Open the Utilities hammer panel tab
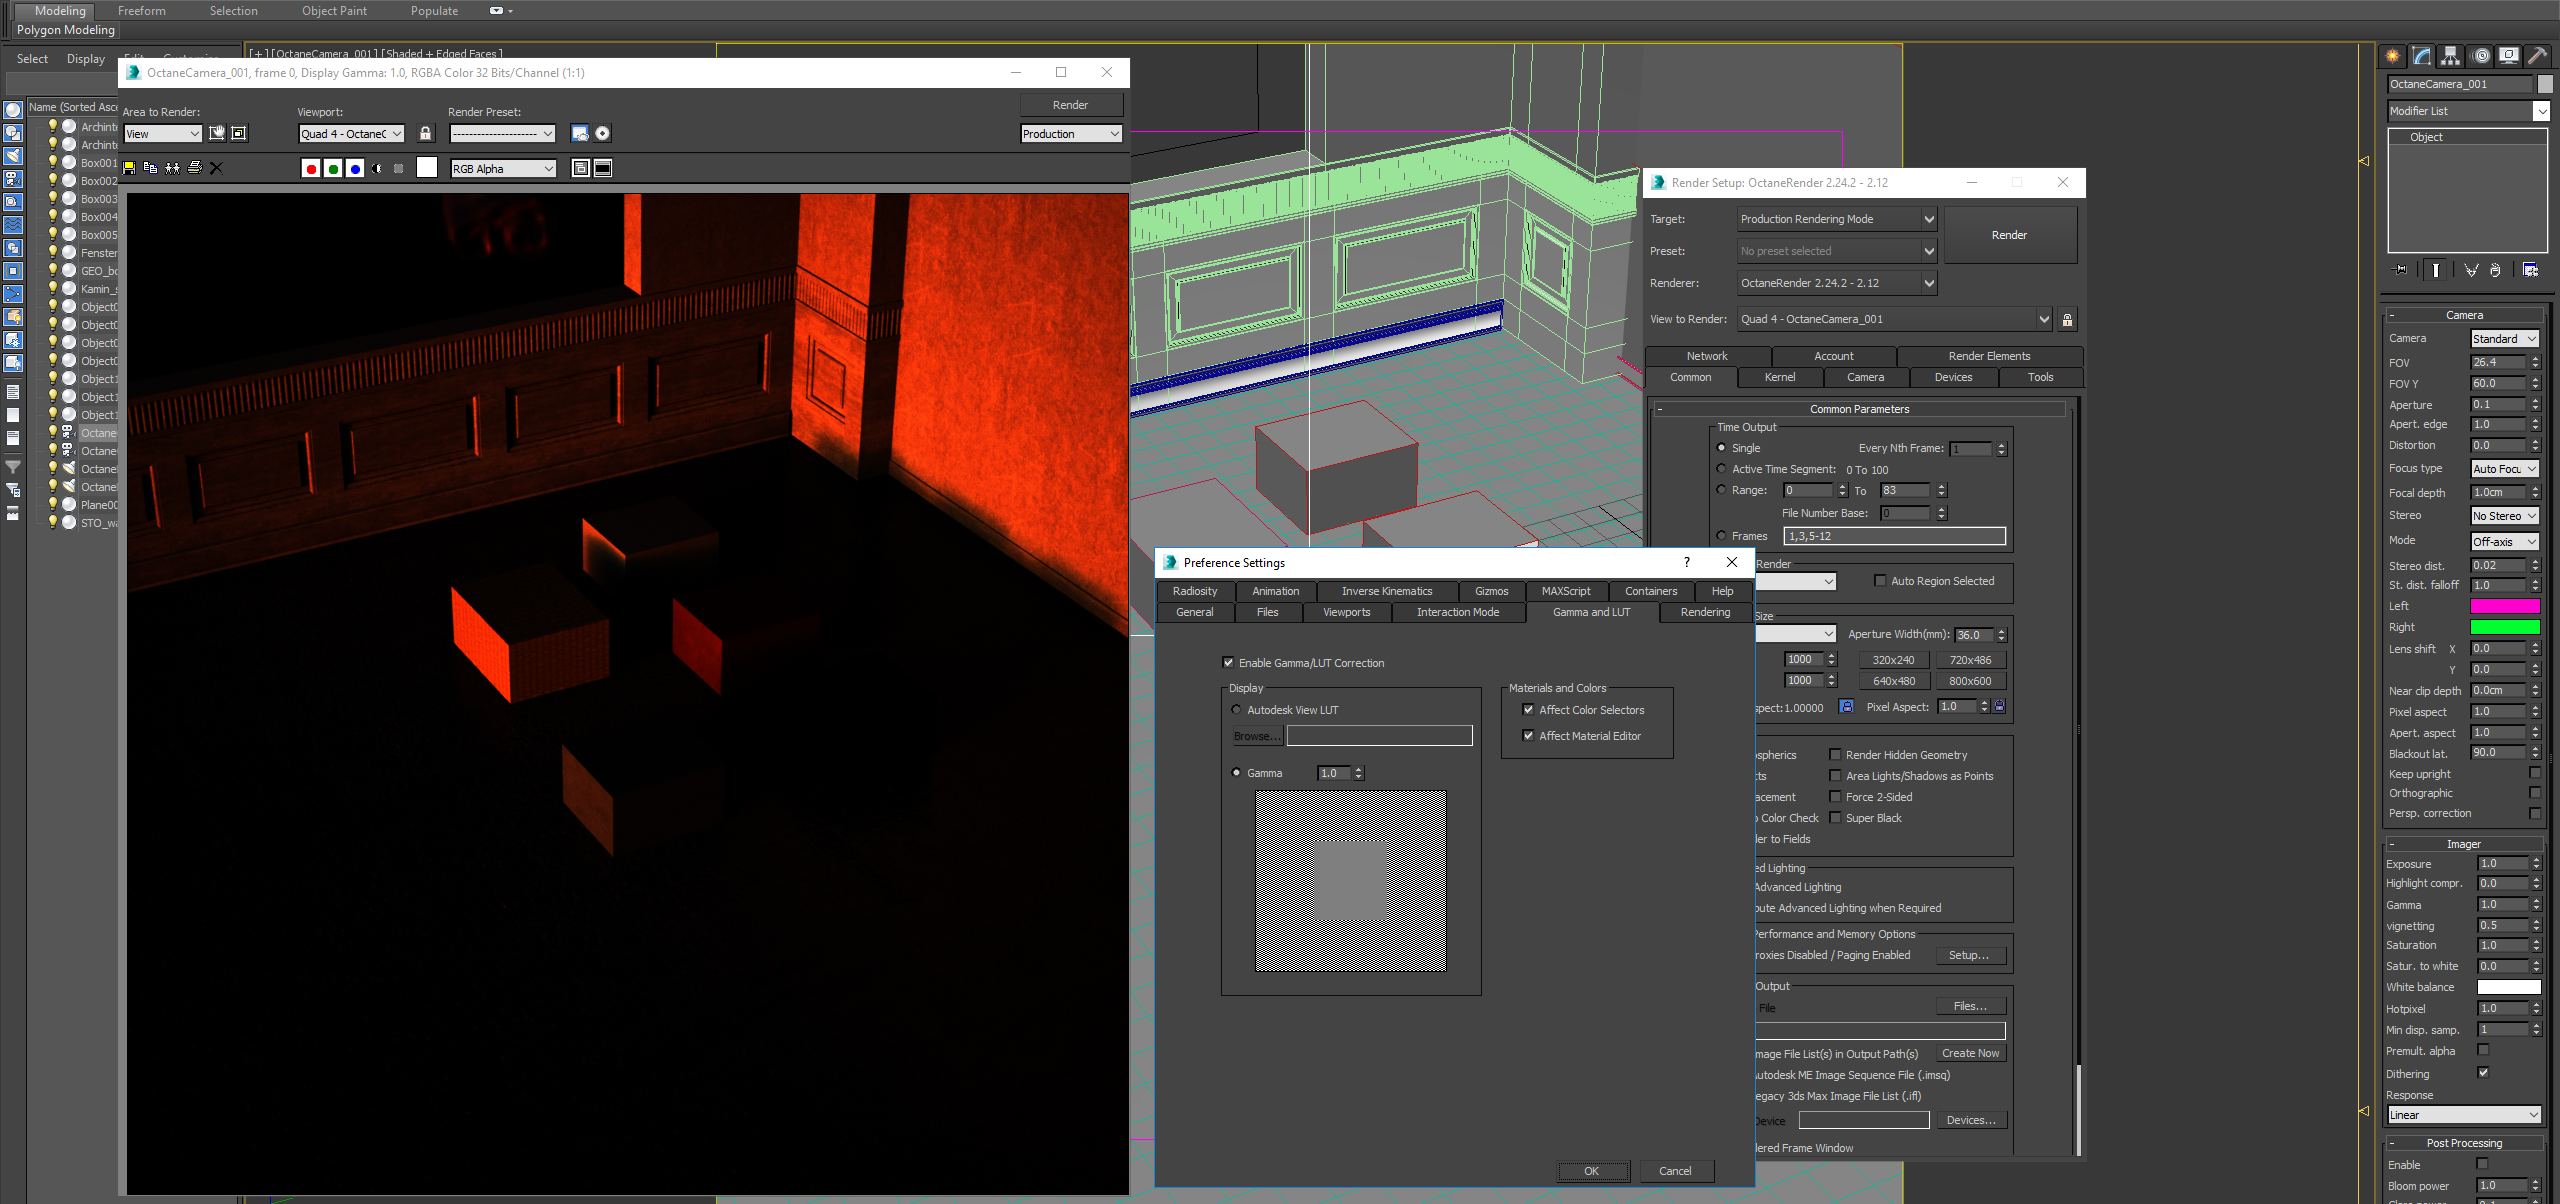The width and height of the screenshot is (2560, 1204). (2536, 56)
